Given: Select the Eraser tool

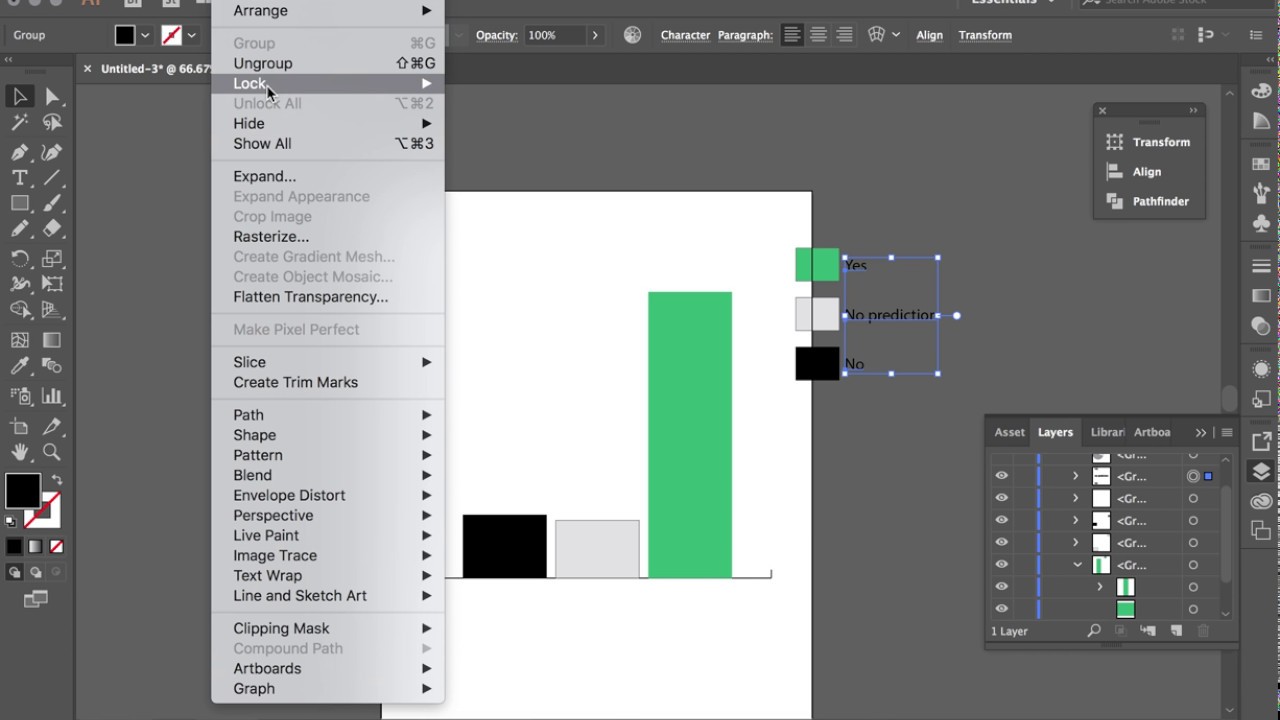Looking at the screenshot, I should coord(52,229).
